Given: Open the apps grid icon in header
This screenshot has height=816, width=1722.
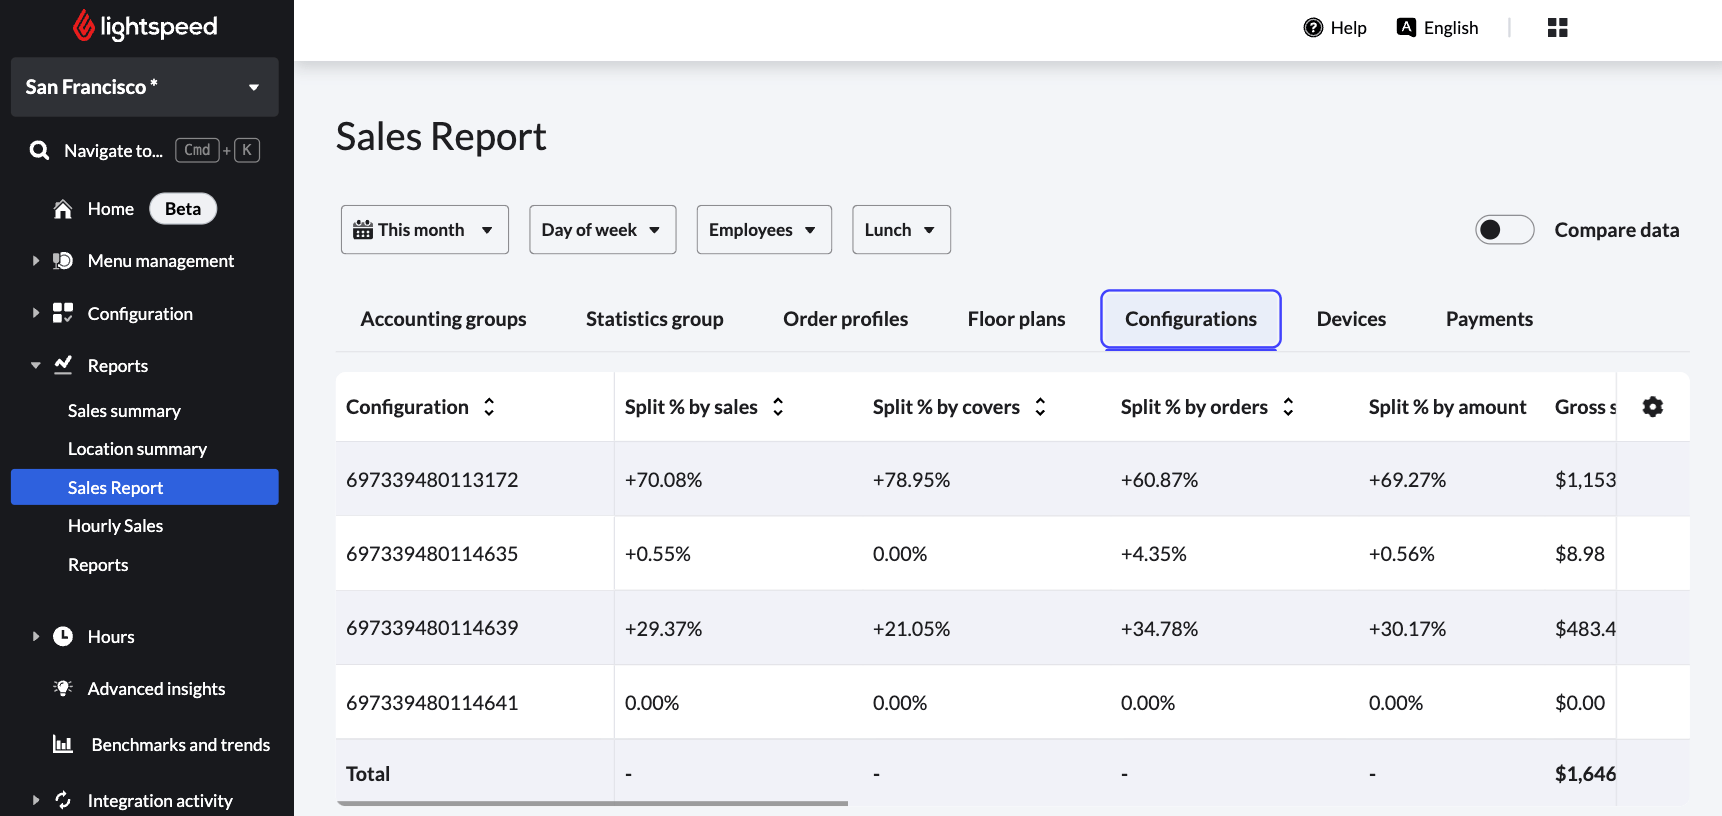Looking at the screenshot, I should point(1557,28).
